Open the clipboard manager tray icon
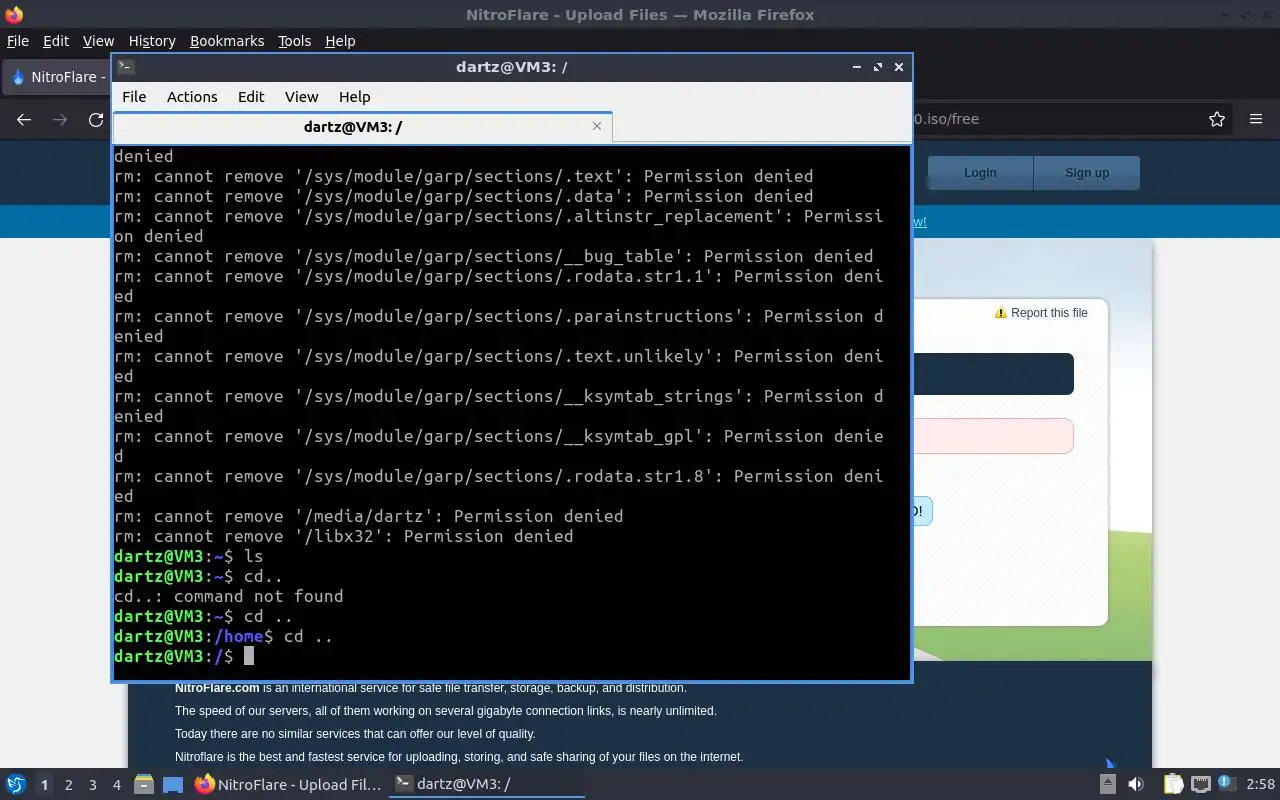This screenshot has width=1280, height=800. pos(1172,784)
